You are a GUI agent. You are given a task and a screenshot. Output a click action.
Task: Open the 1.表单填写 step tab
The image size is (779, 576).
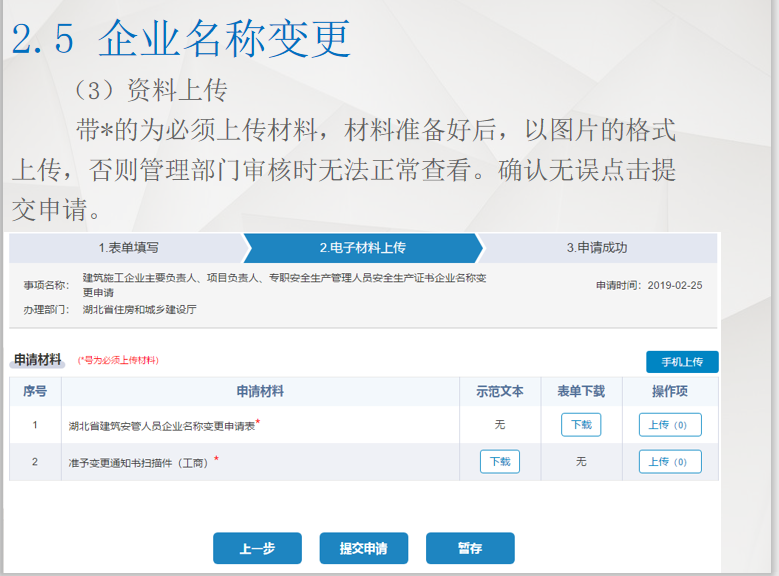click(128, 247)
